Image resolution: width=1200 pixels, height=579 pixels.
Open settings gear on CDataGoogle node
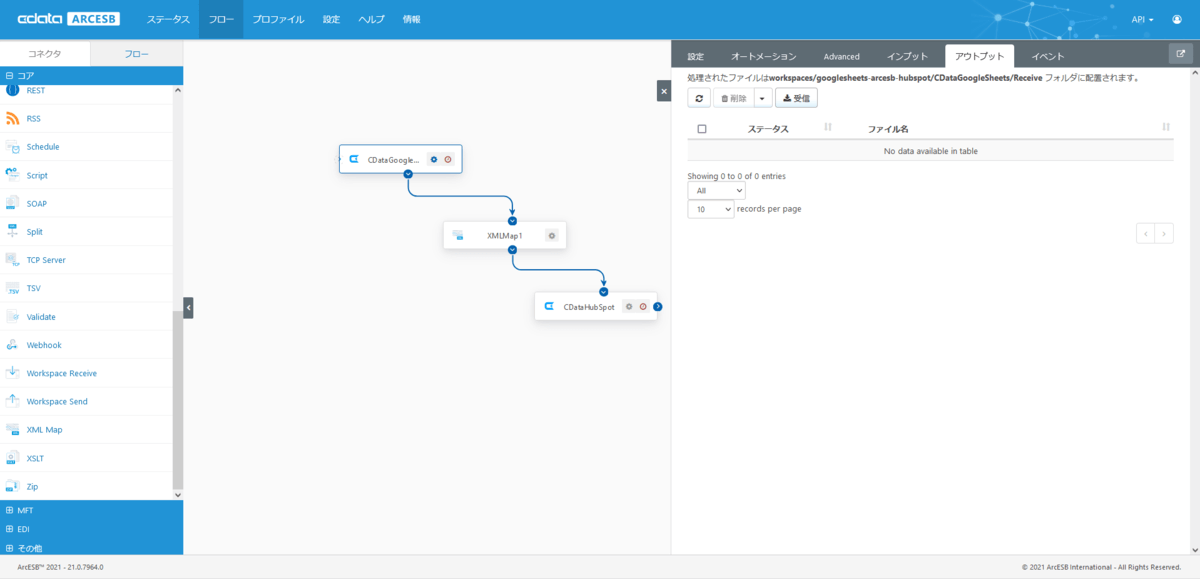434,159
